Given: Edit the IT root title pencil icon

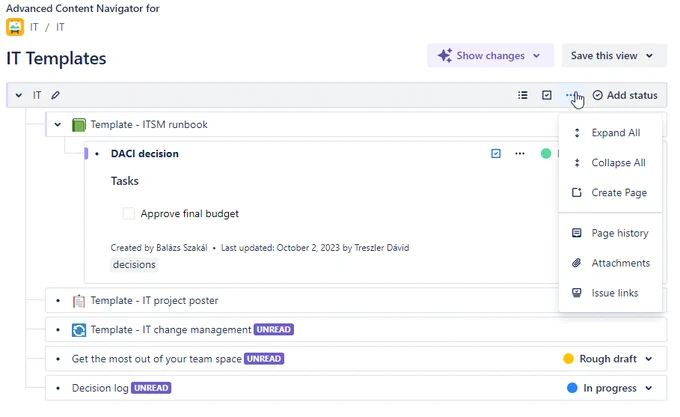Looking at the screenshot, I should (55, 95).
